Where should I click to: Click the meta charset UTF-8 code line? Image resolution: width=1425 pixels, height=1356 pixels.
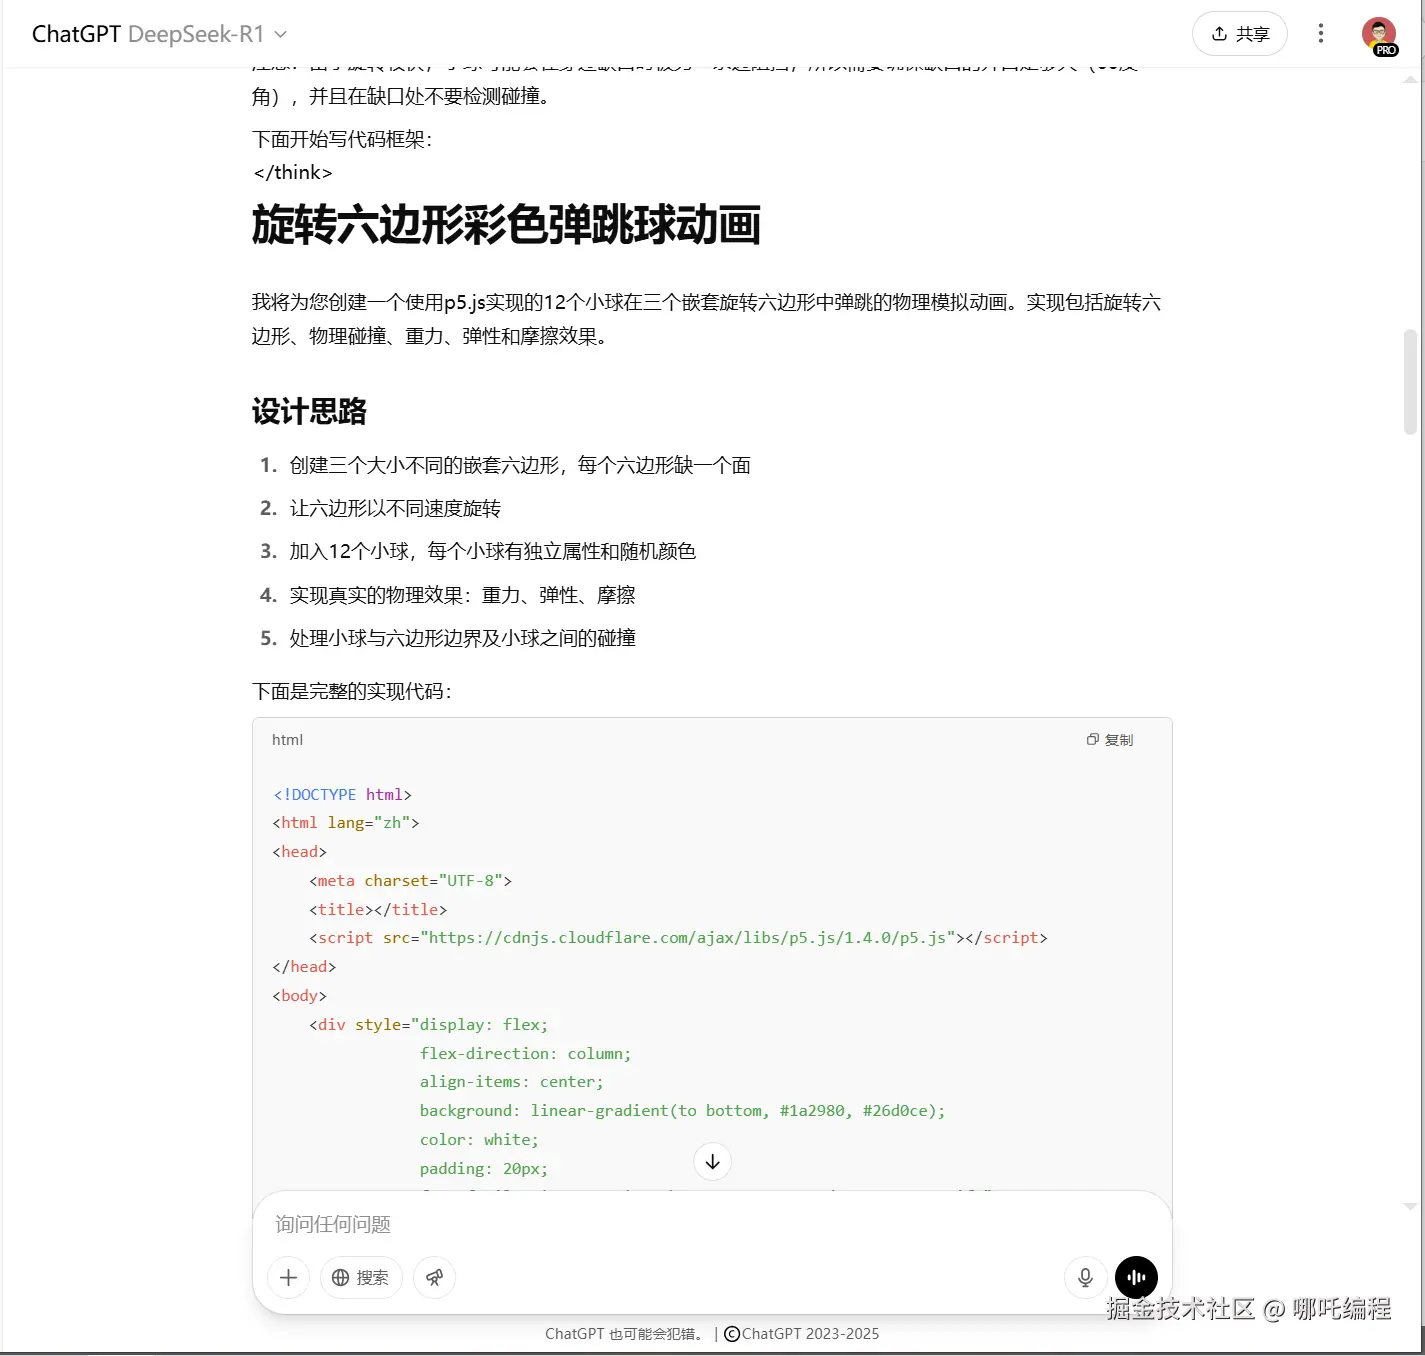point(410,880)
